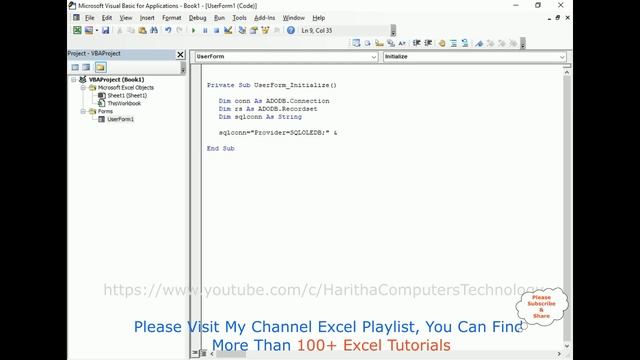This screenshot has width=640, height=360.
Task: Click View Object in Project panel
Action: click(x=86, y=67)
